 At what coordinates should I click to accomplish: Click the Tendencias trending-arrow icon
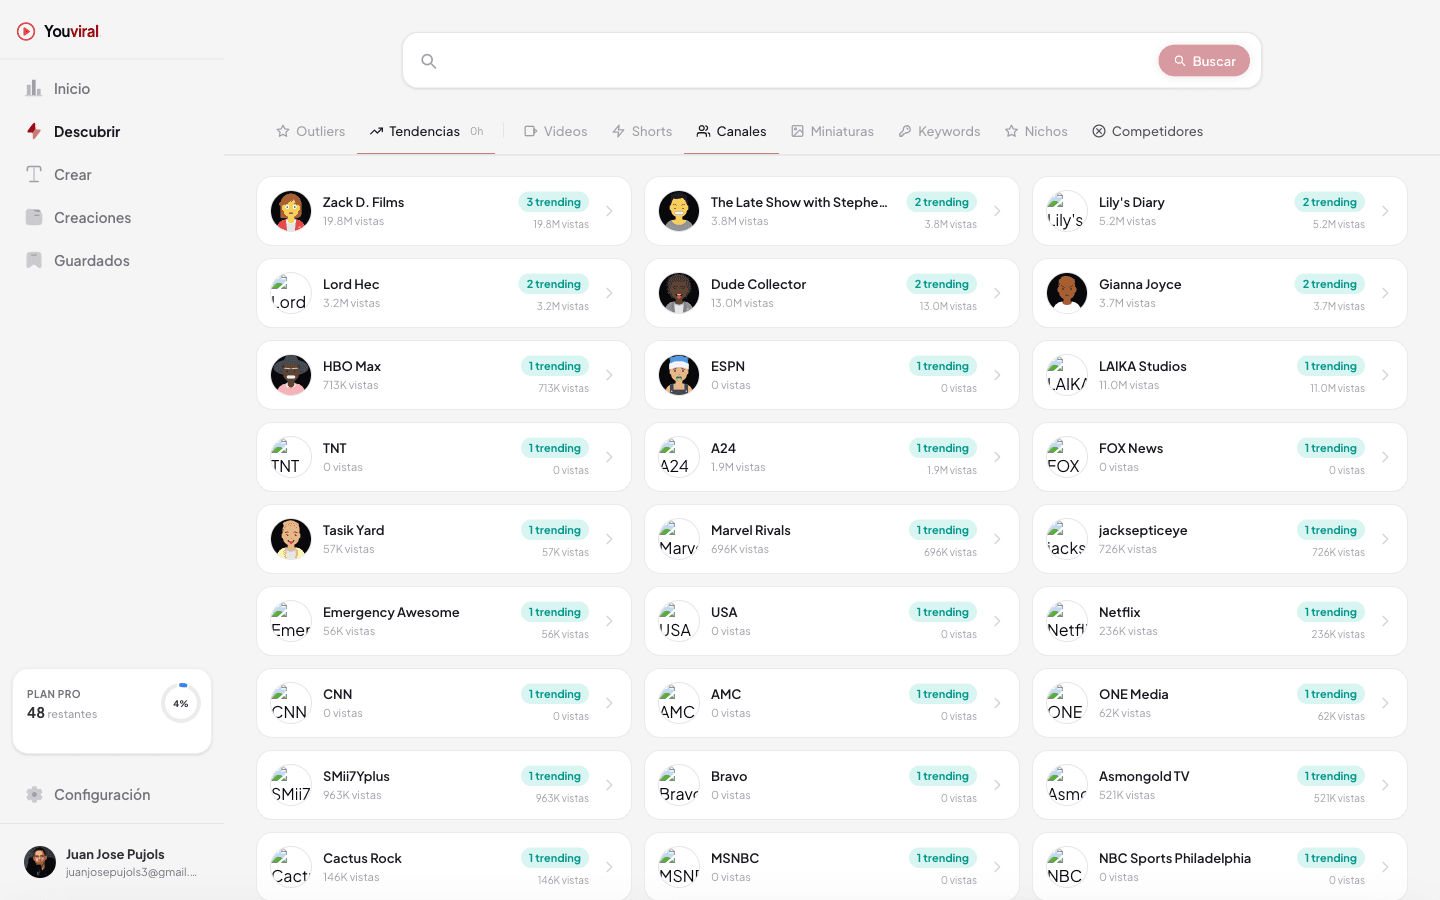pyautogui.click(x=376, y=131)
